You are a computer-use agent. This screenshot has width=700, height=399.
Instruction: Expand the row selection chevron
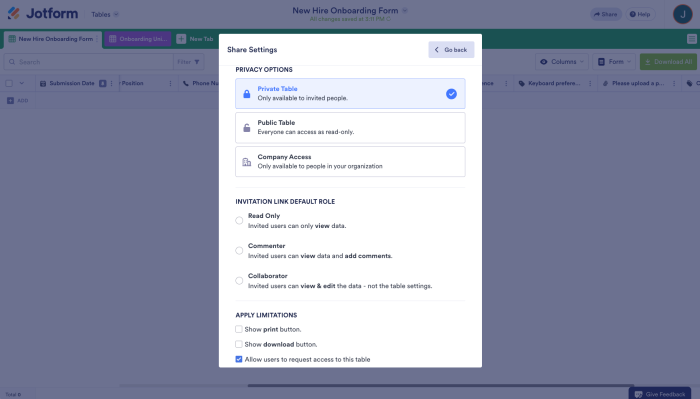click(21, 83)
